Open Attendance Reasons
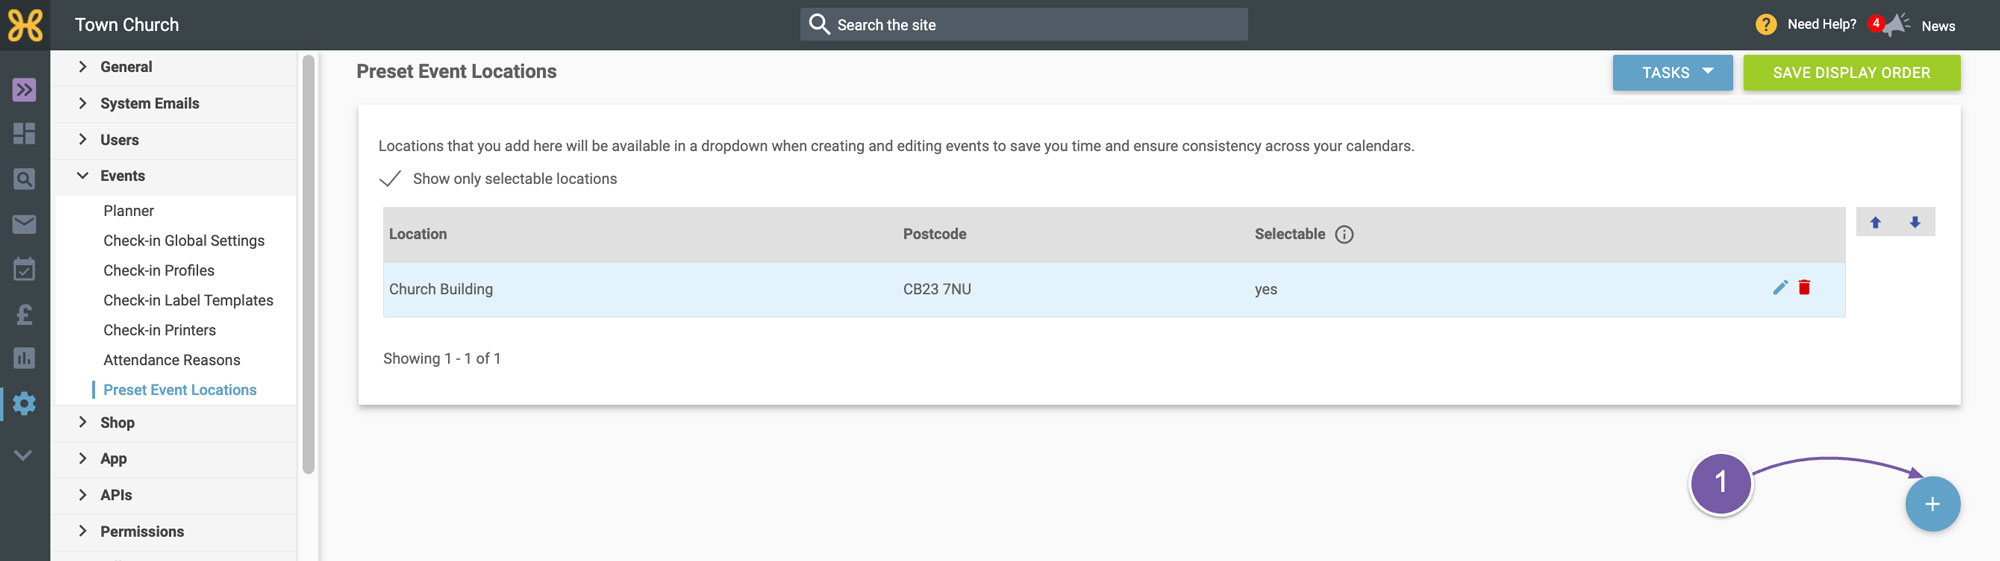Screen dimensions: 2000x561 click(172, 361)
